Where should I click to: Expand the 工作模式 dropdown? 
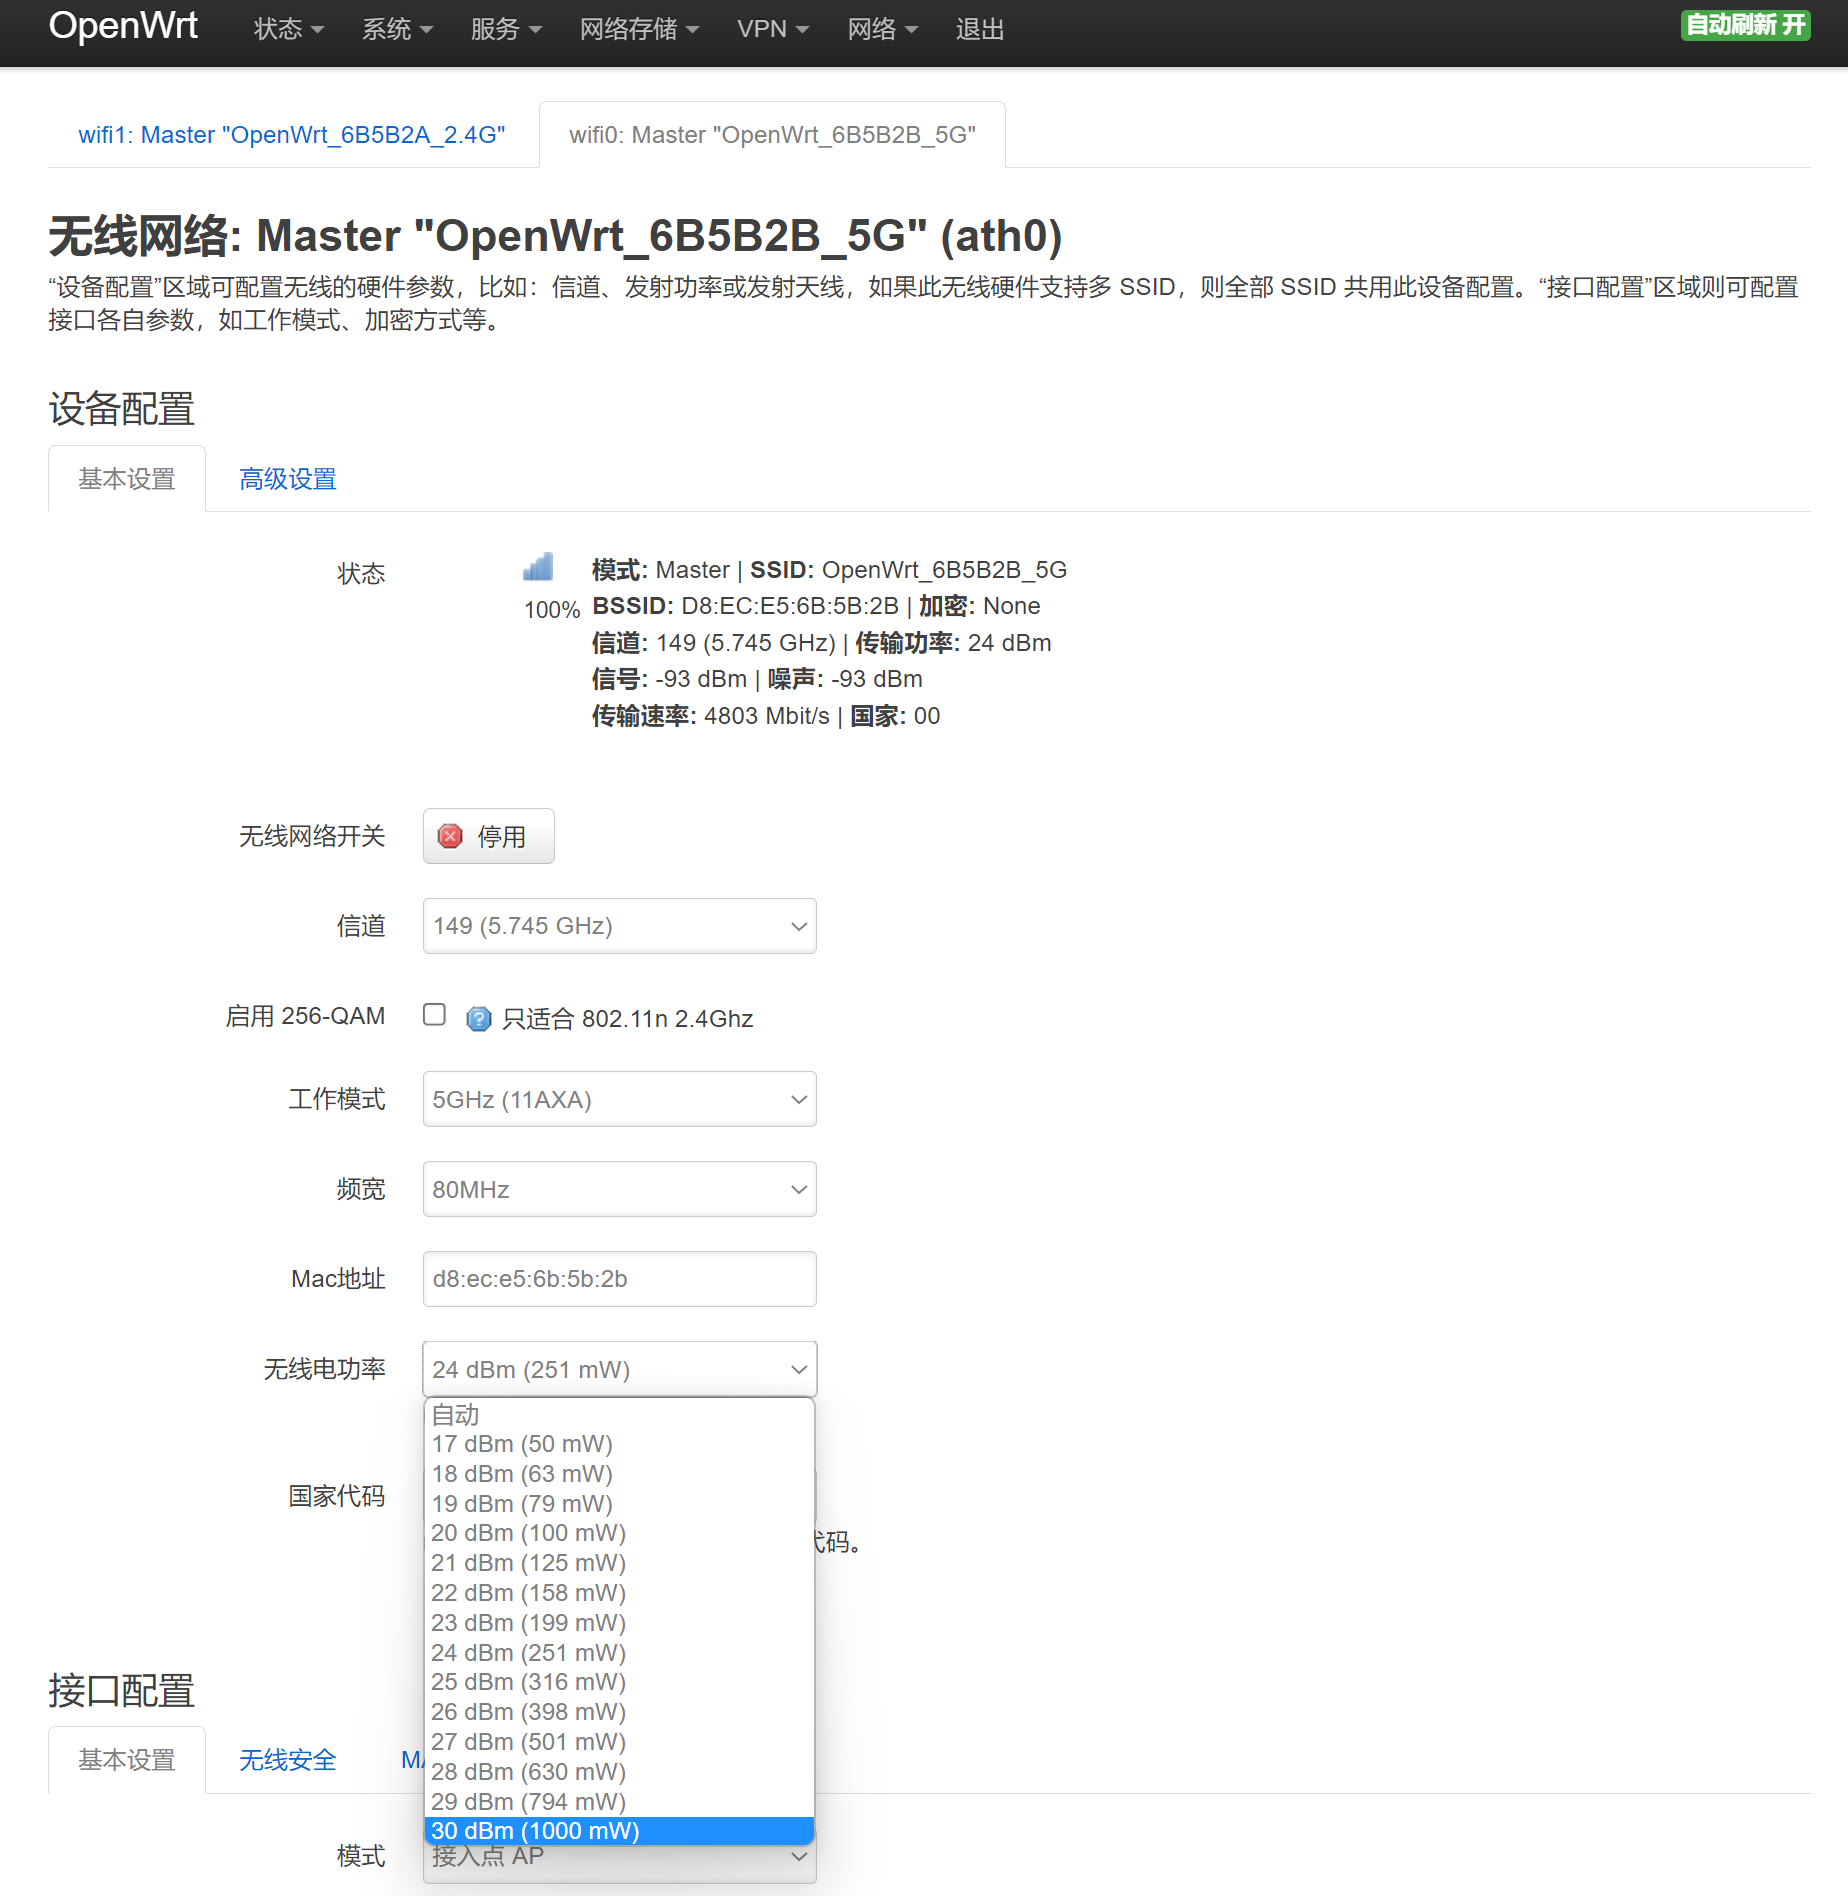[619, 1100]
